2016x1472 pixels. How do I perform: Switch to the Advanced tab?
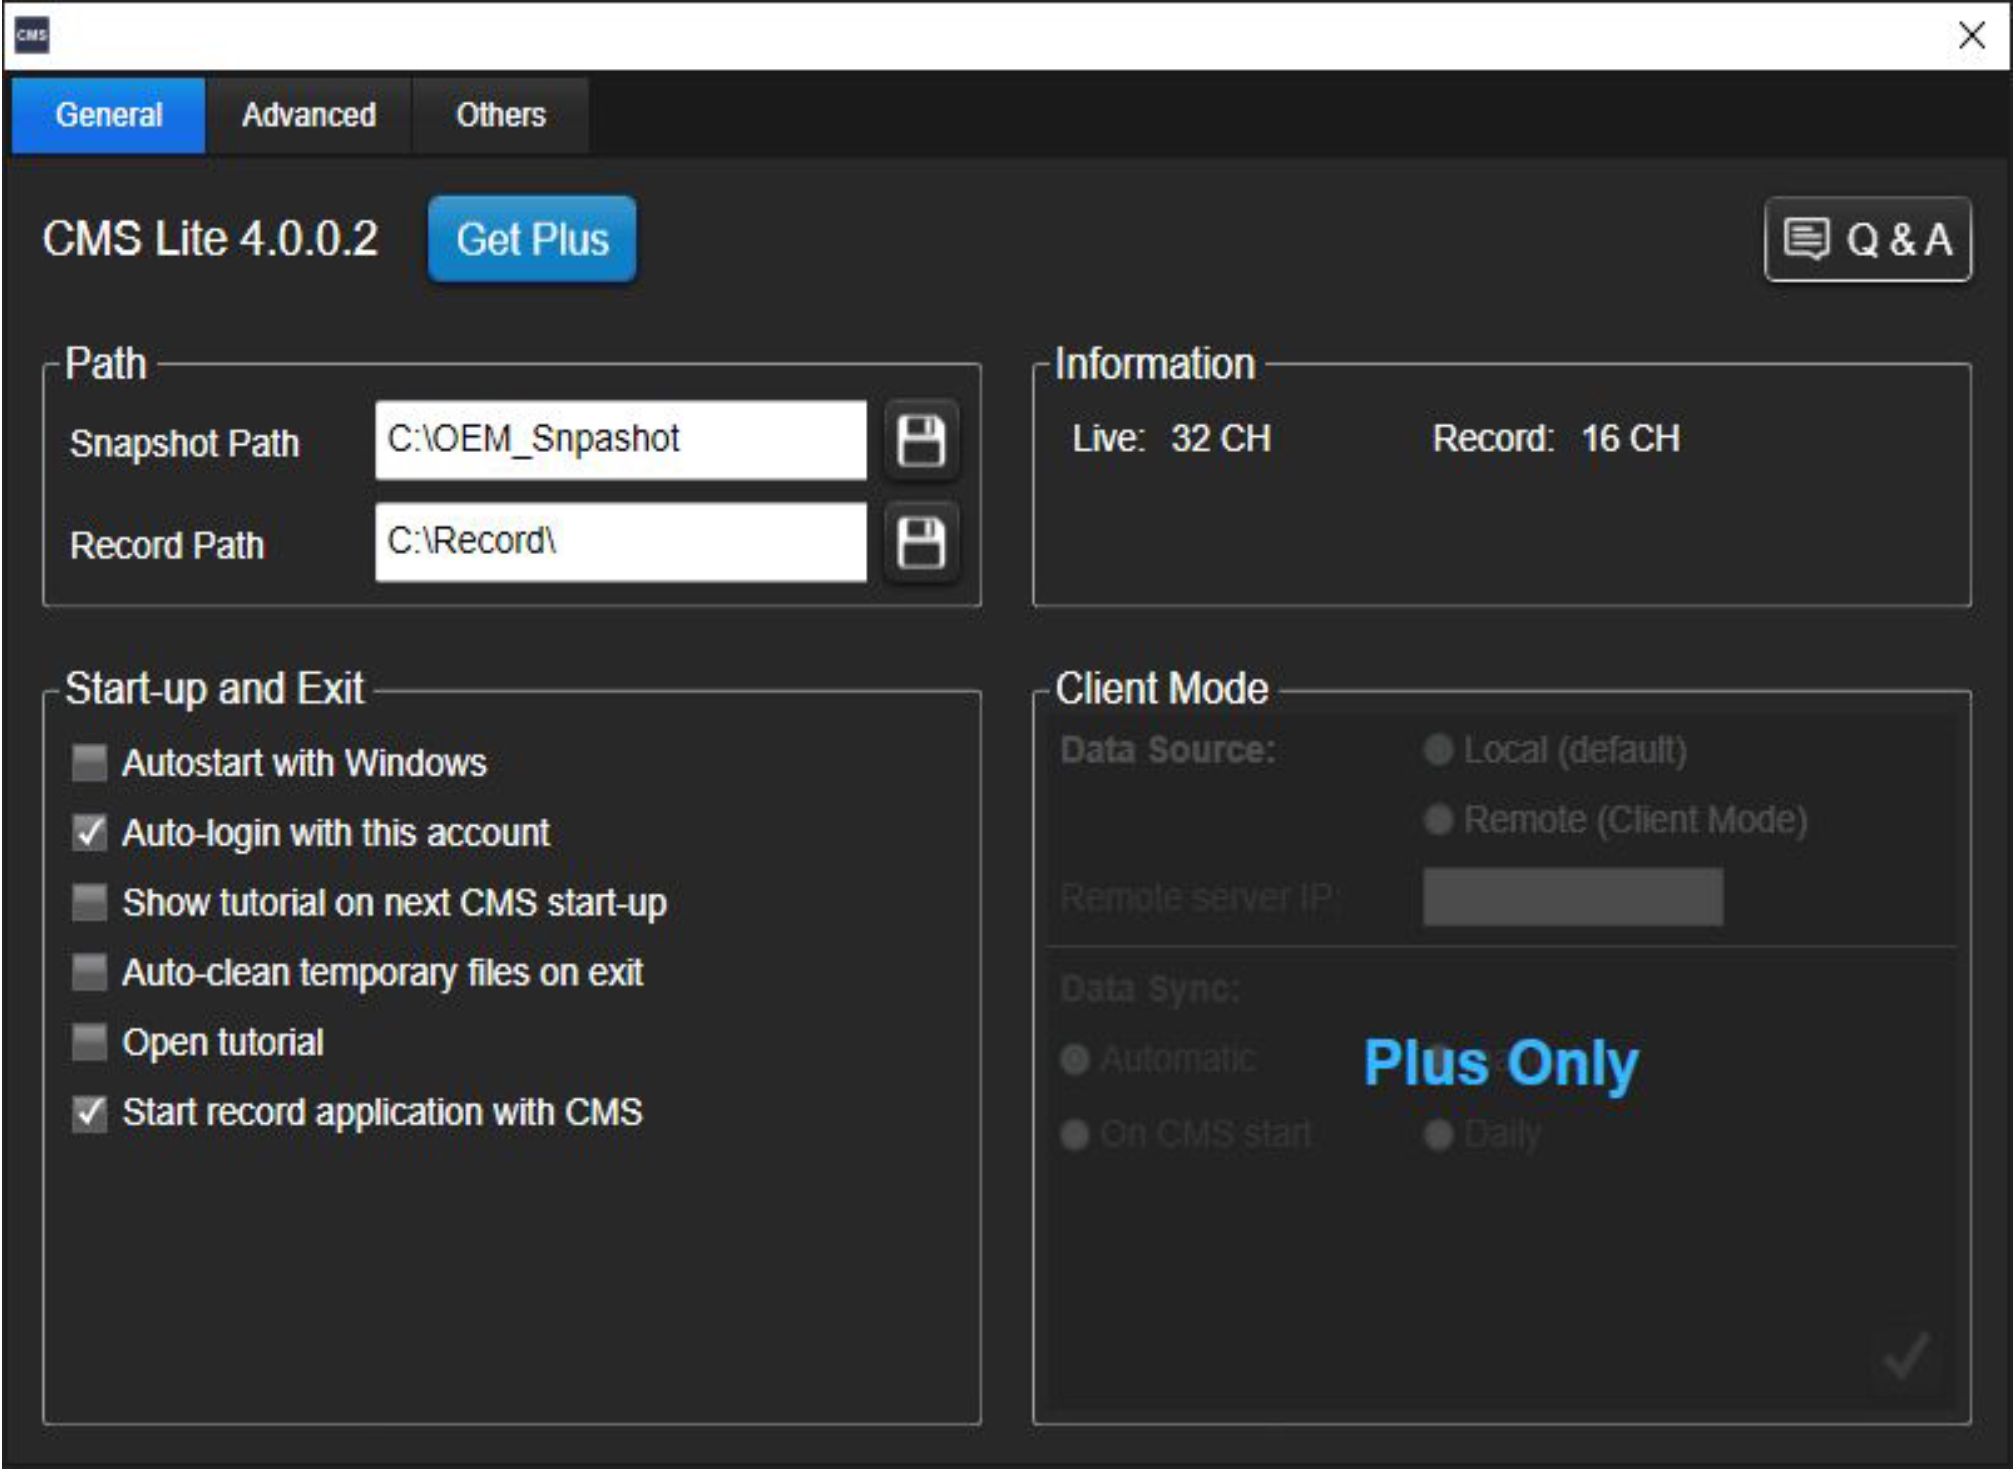309,115
